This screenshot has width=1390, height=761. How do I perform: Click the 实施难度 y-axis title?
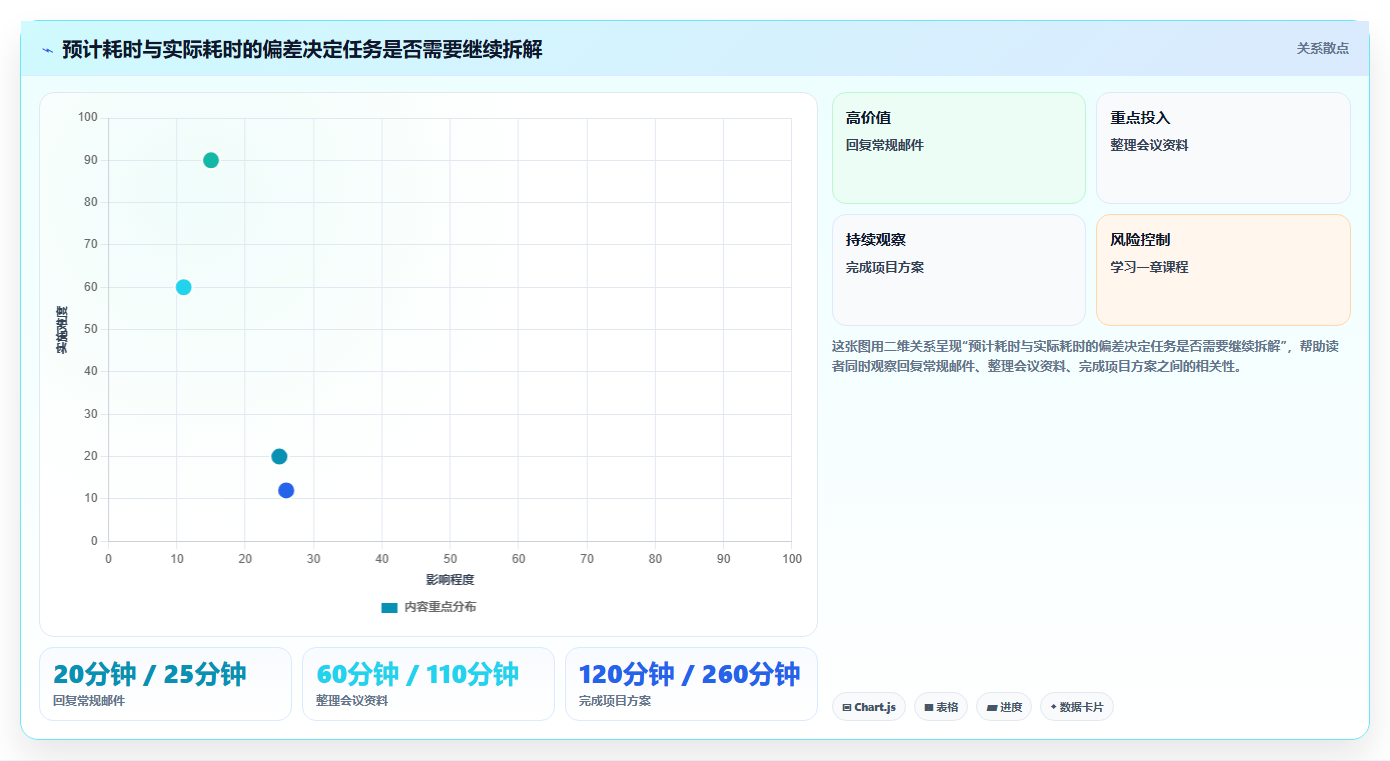[62, 330]
